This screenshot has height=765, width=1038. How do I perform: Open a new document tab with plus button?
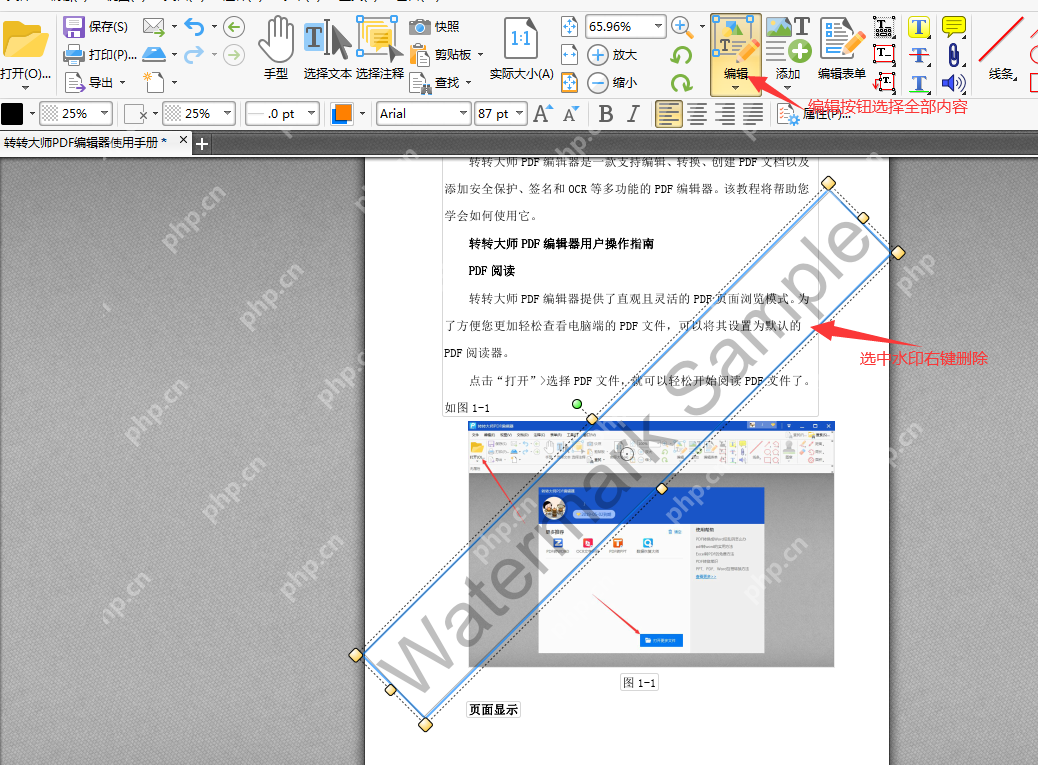point(201,144)
